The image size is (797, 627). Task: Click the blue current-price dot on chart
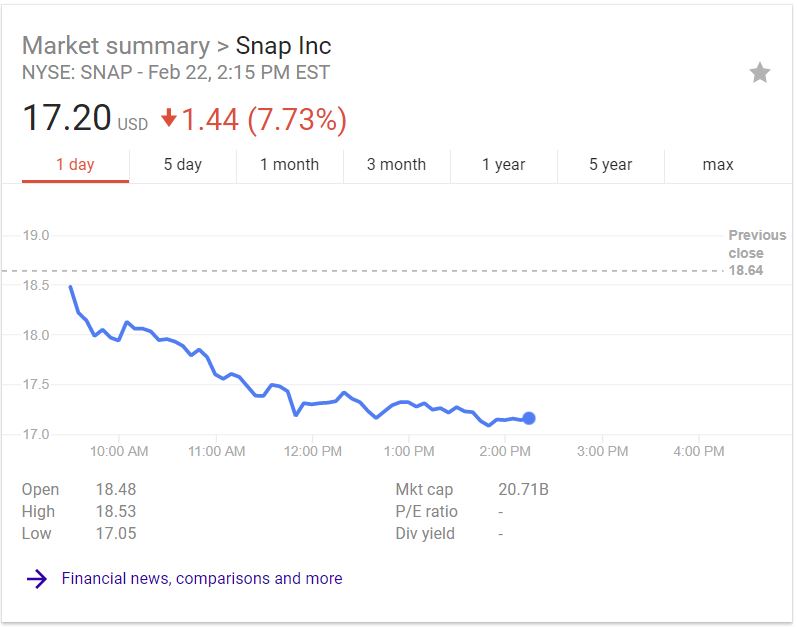pyautogui.click(x=529, y=418)
